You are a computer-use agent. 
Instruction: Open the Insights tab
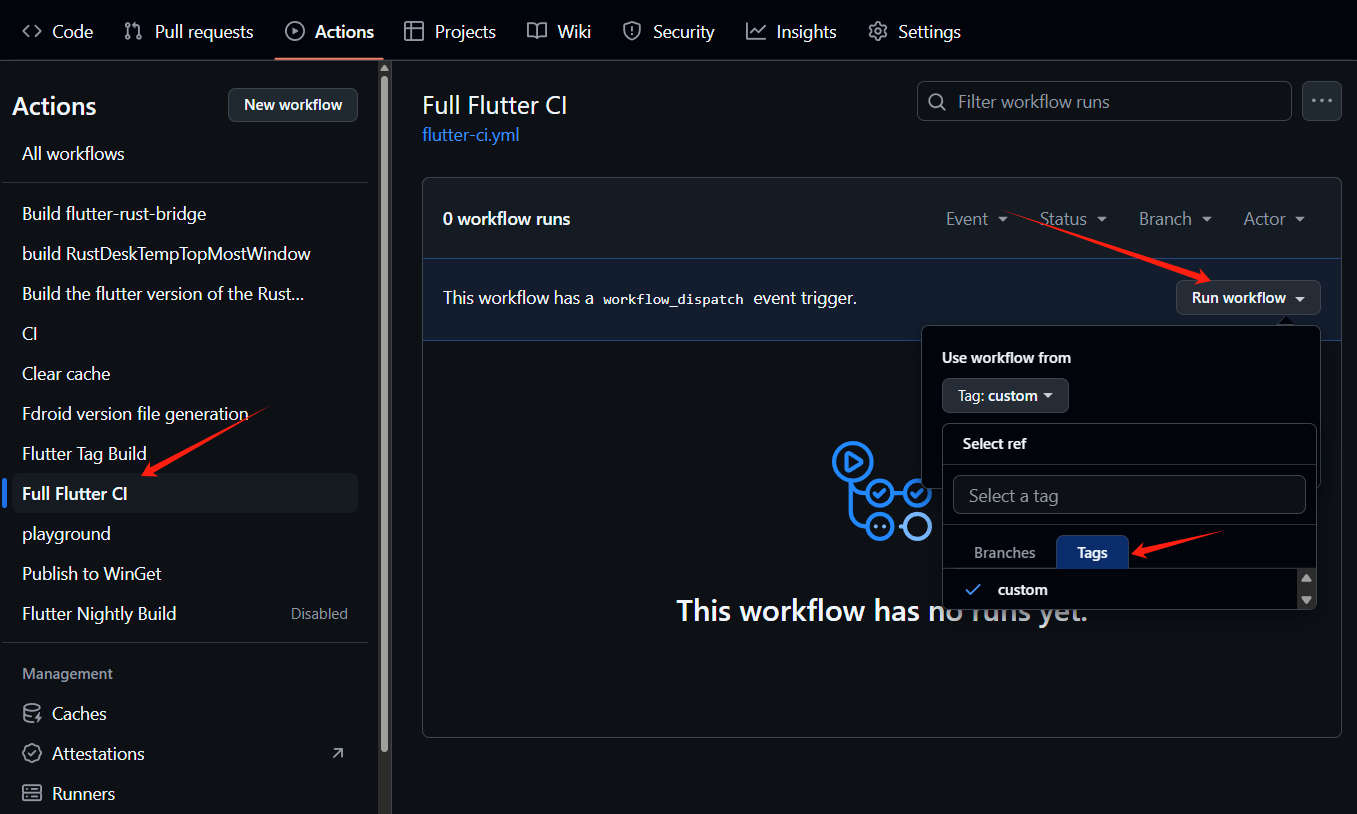click(x=791, y=32)
